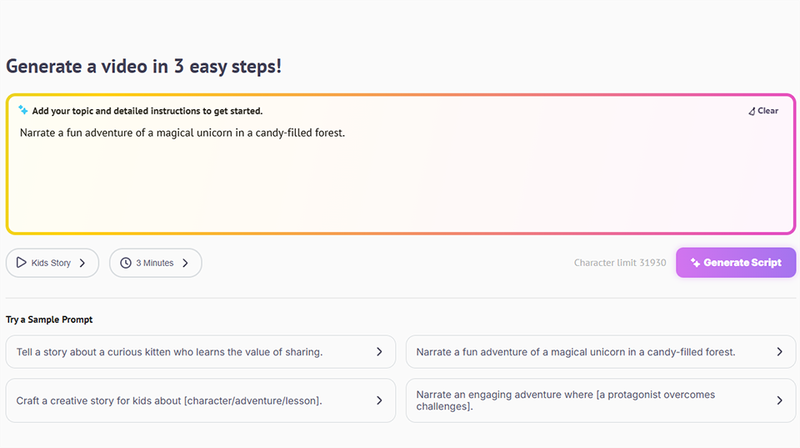
Task: Expand the Kids Story chevron
Action: point(82,263)
